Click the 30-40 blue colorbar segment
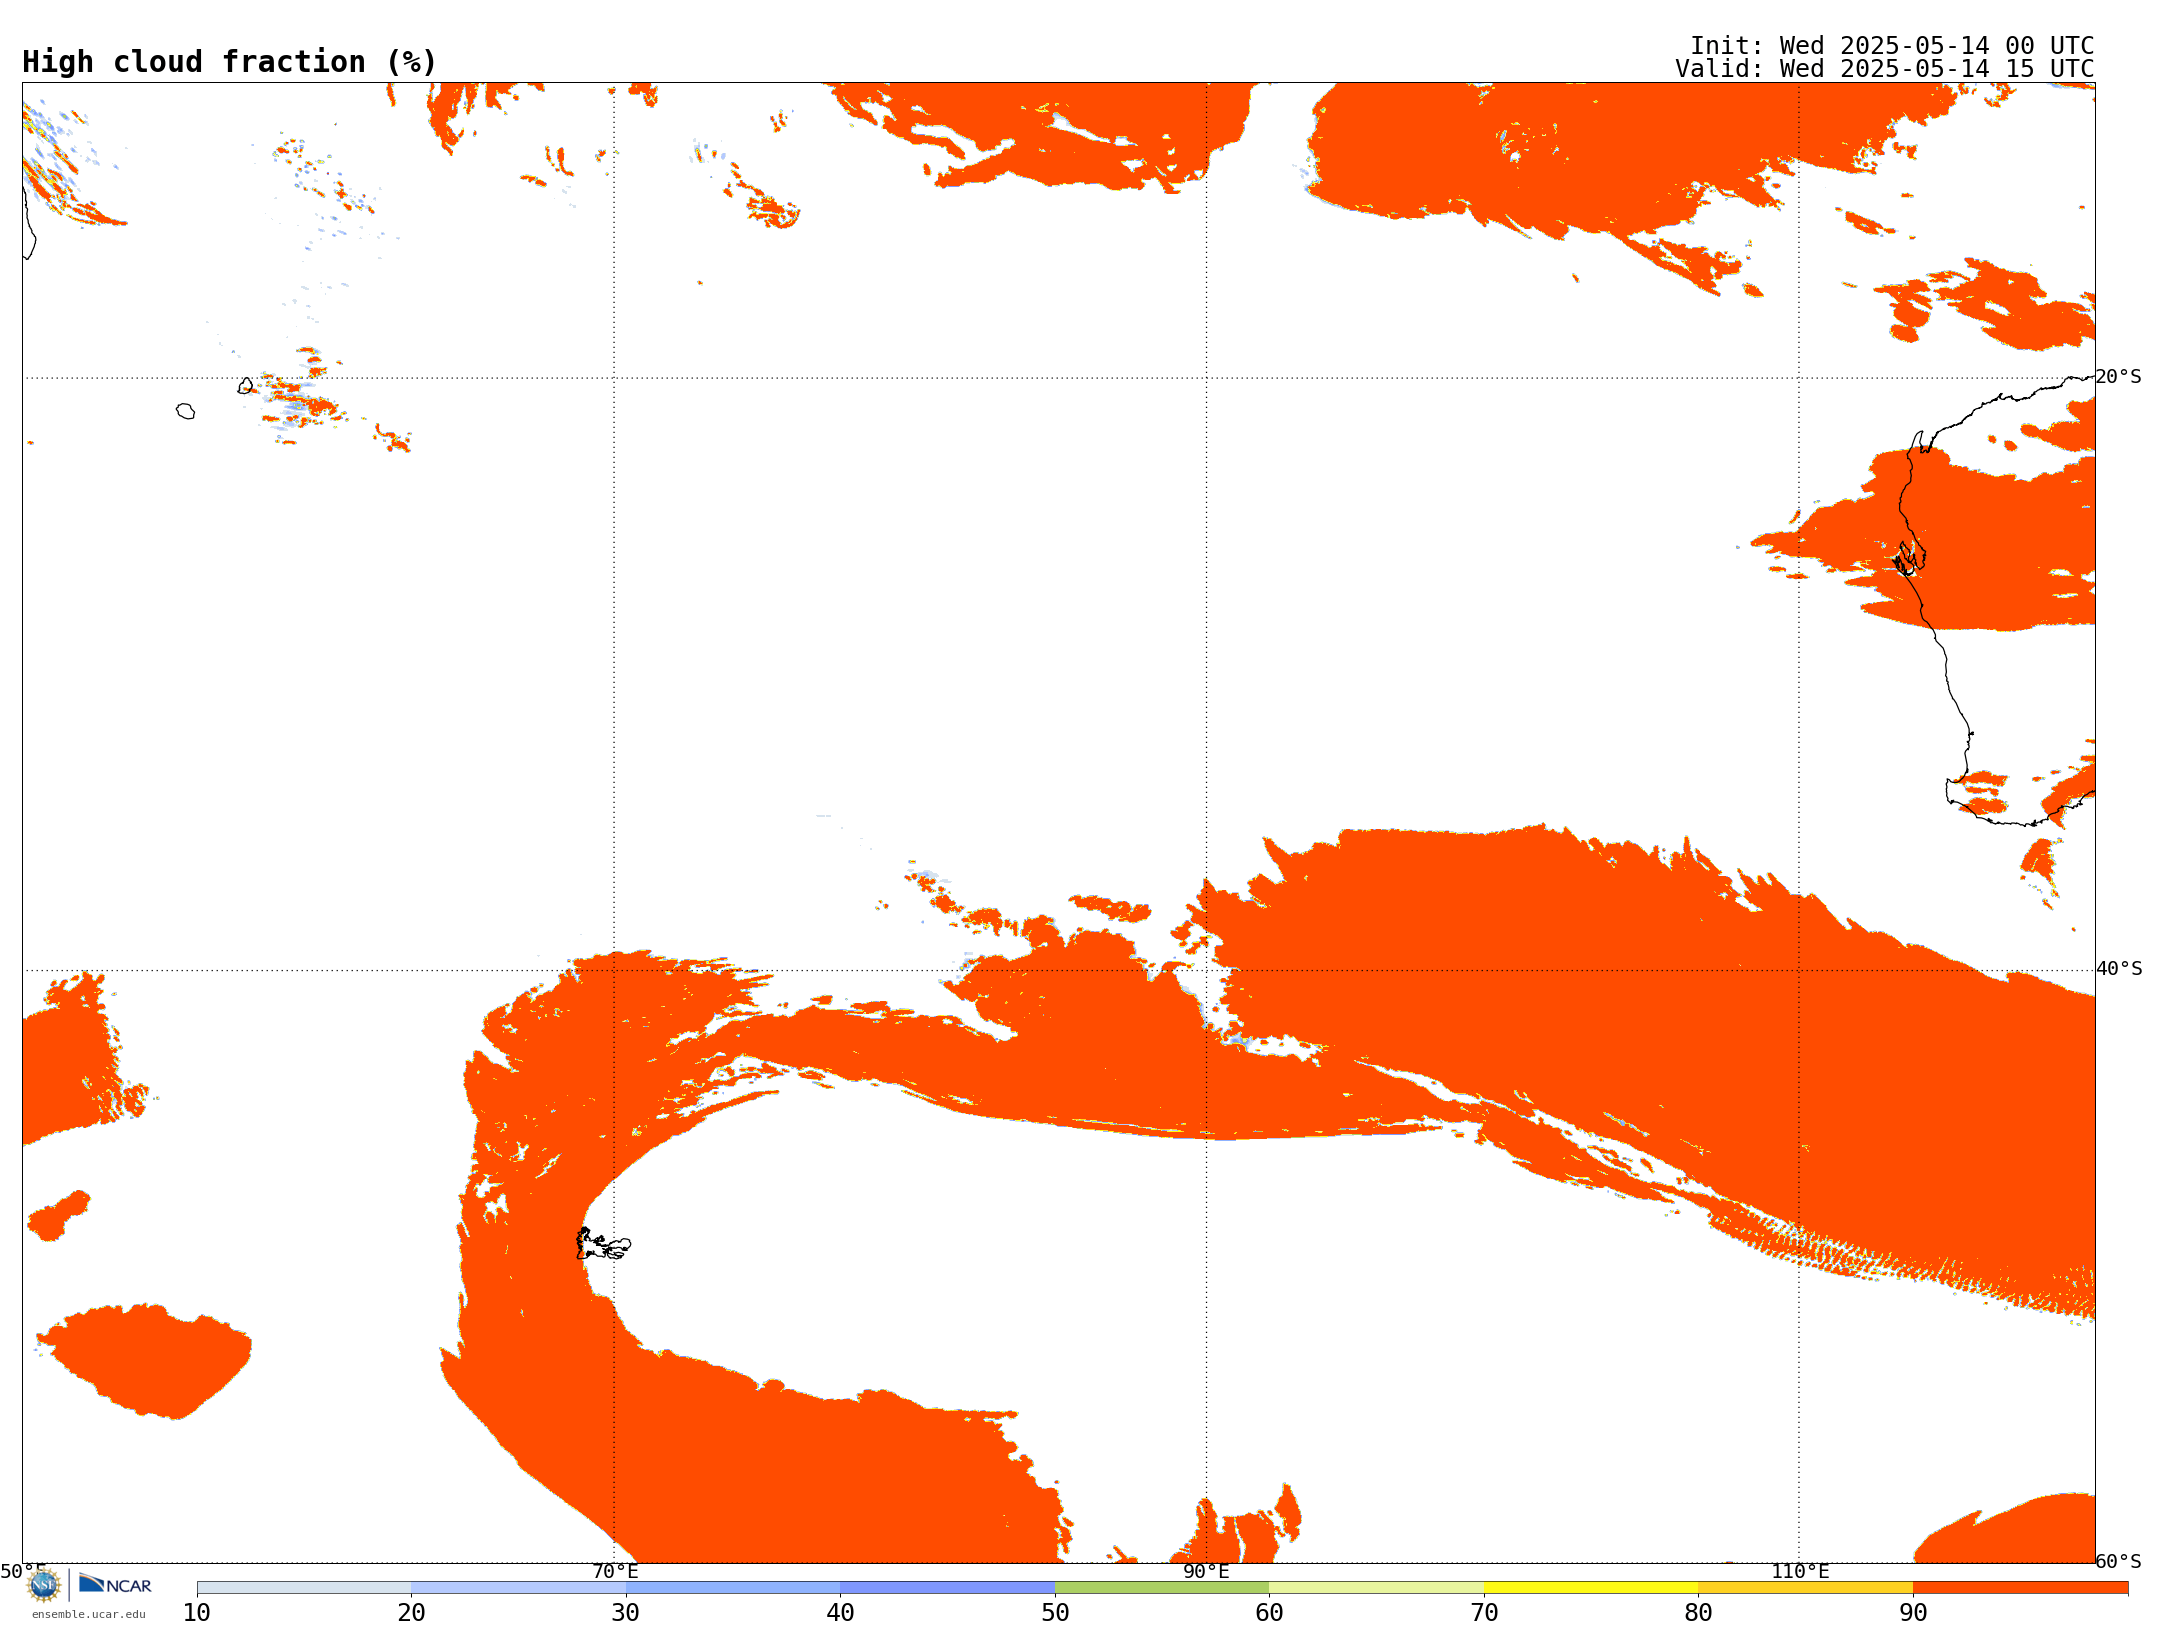The width and height of the screenshot is (2160, 1626). coord(733,1588)
